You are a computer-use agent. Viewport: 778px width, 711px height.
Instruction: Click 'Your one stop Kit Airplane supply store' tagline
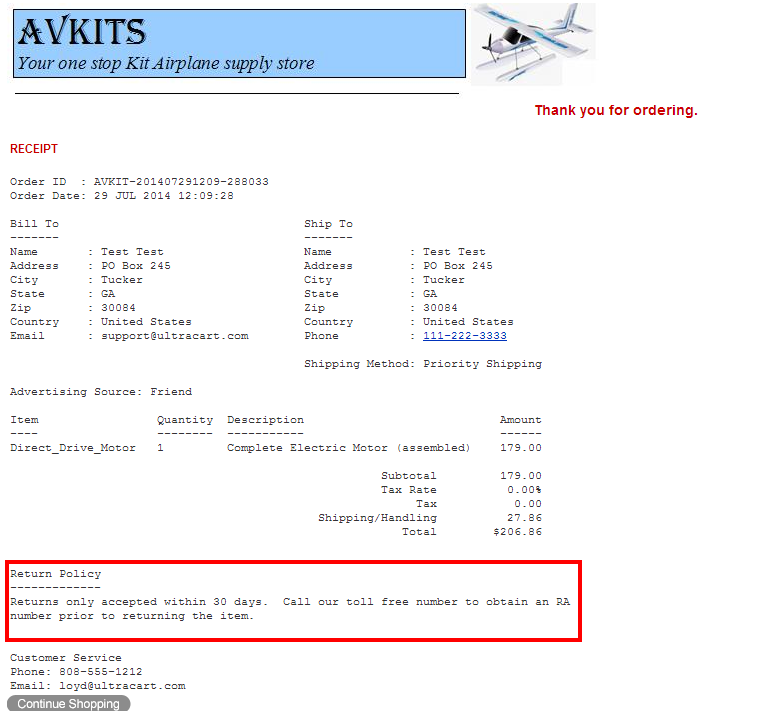(166, 64)
